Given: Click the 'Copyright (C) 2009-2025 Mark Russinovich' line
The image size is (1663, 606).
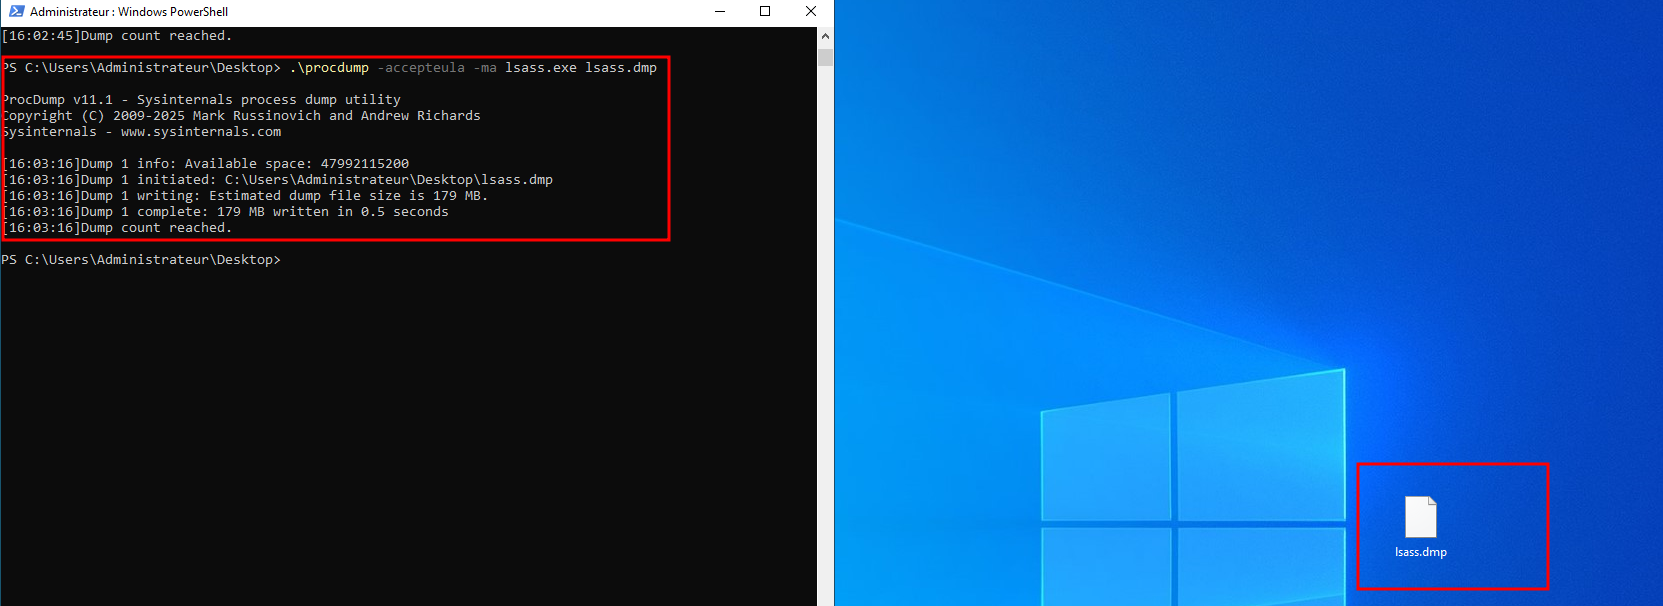Looking at the screenshot, I should tap(241, 116).
